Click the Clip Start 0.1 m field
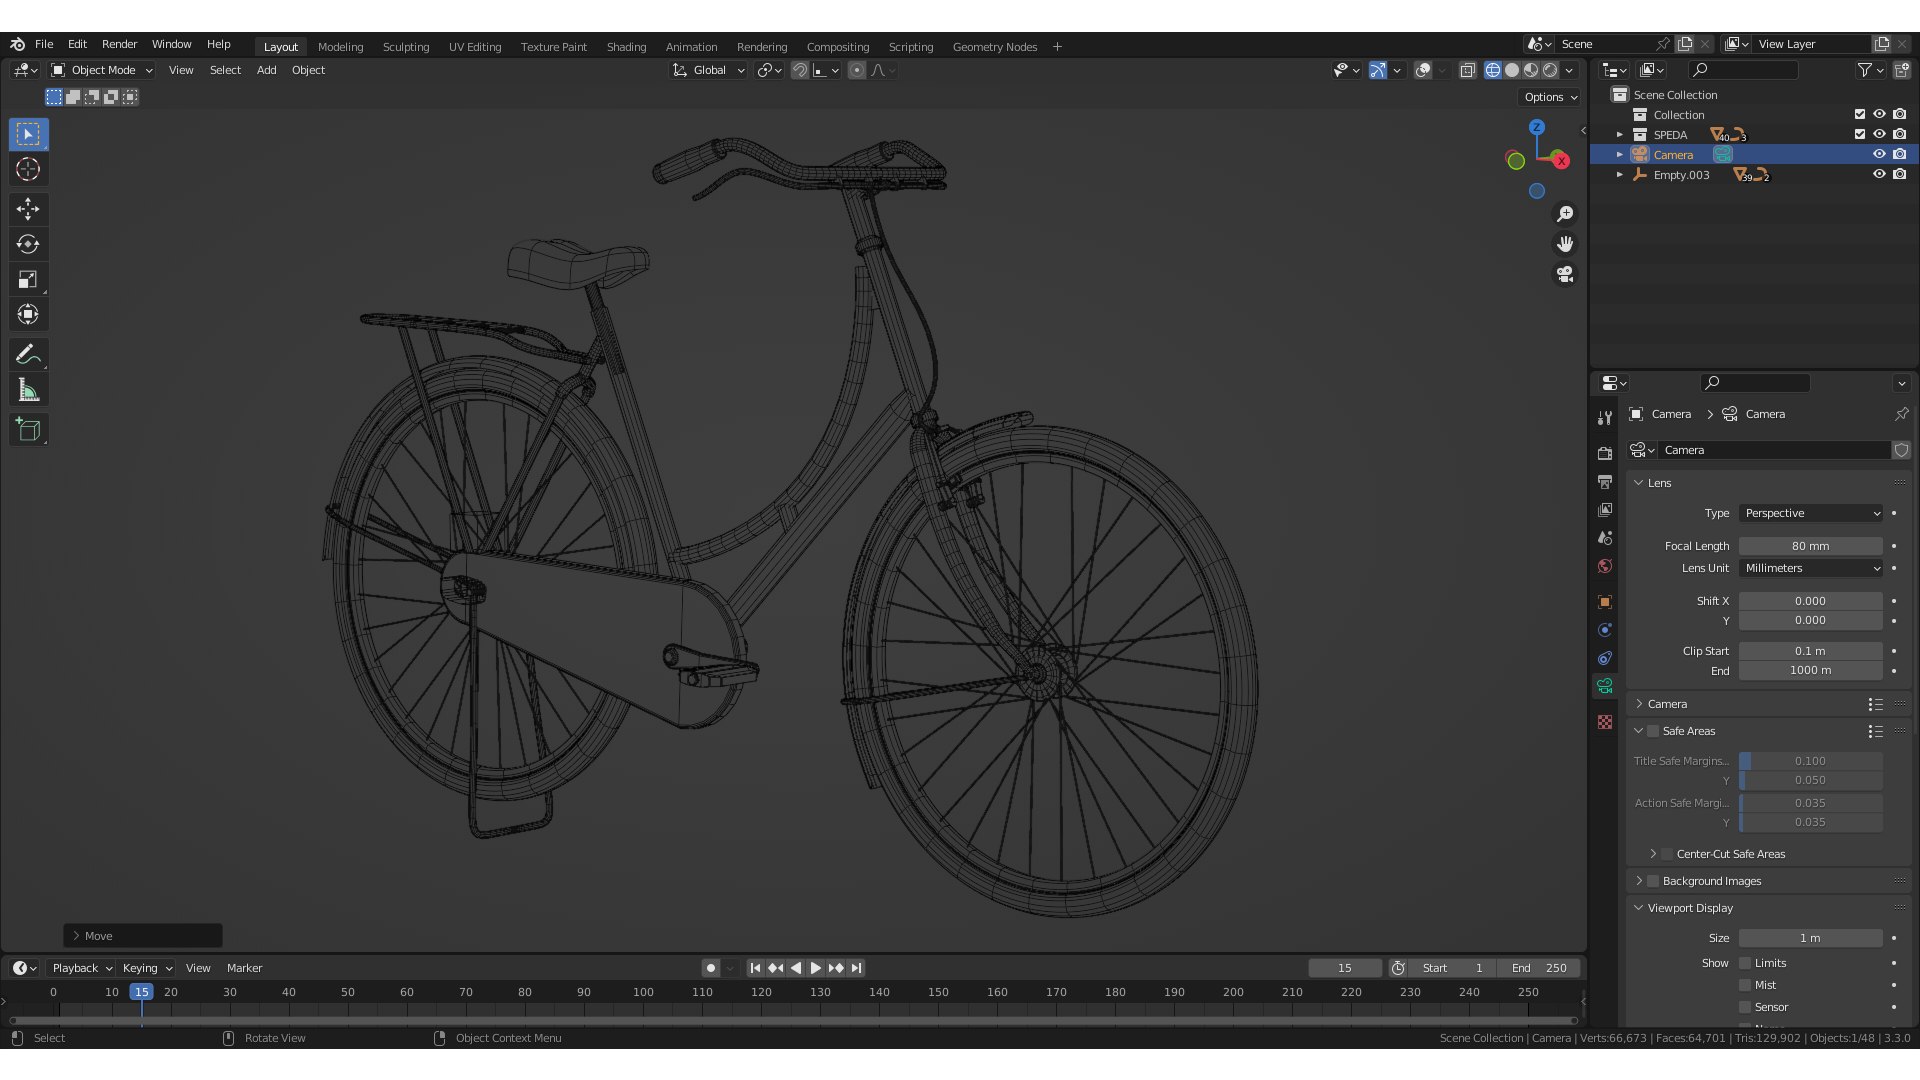The height and width of the screenshot is (1080, 1920). 1811,651
